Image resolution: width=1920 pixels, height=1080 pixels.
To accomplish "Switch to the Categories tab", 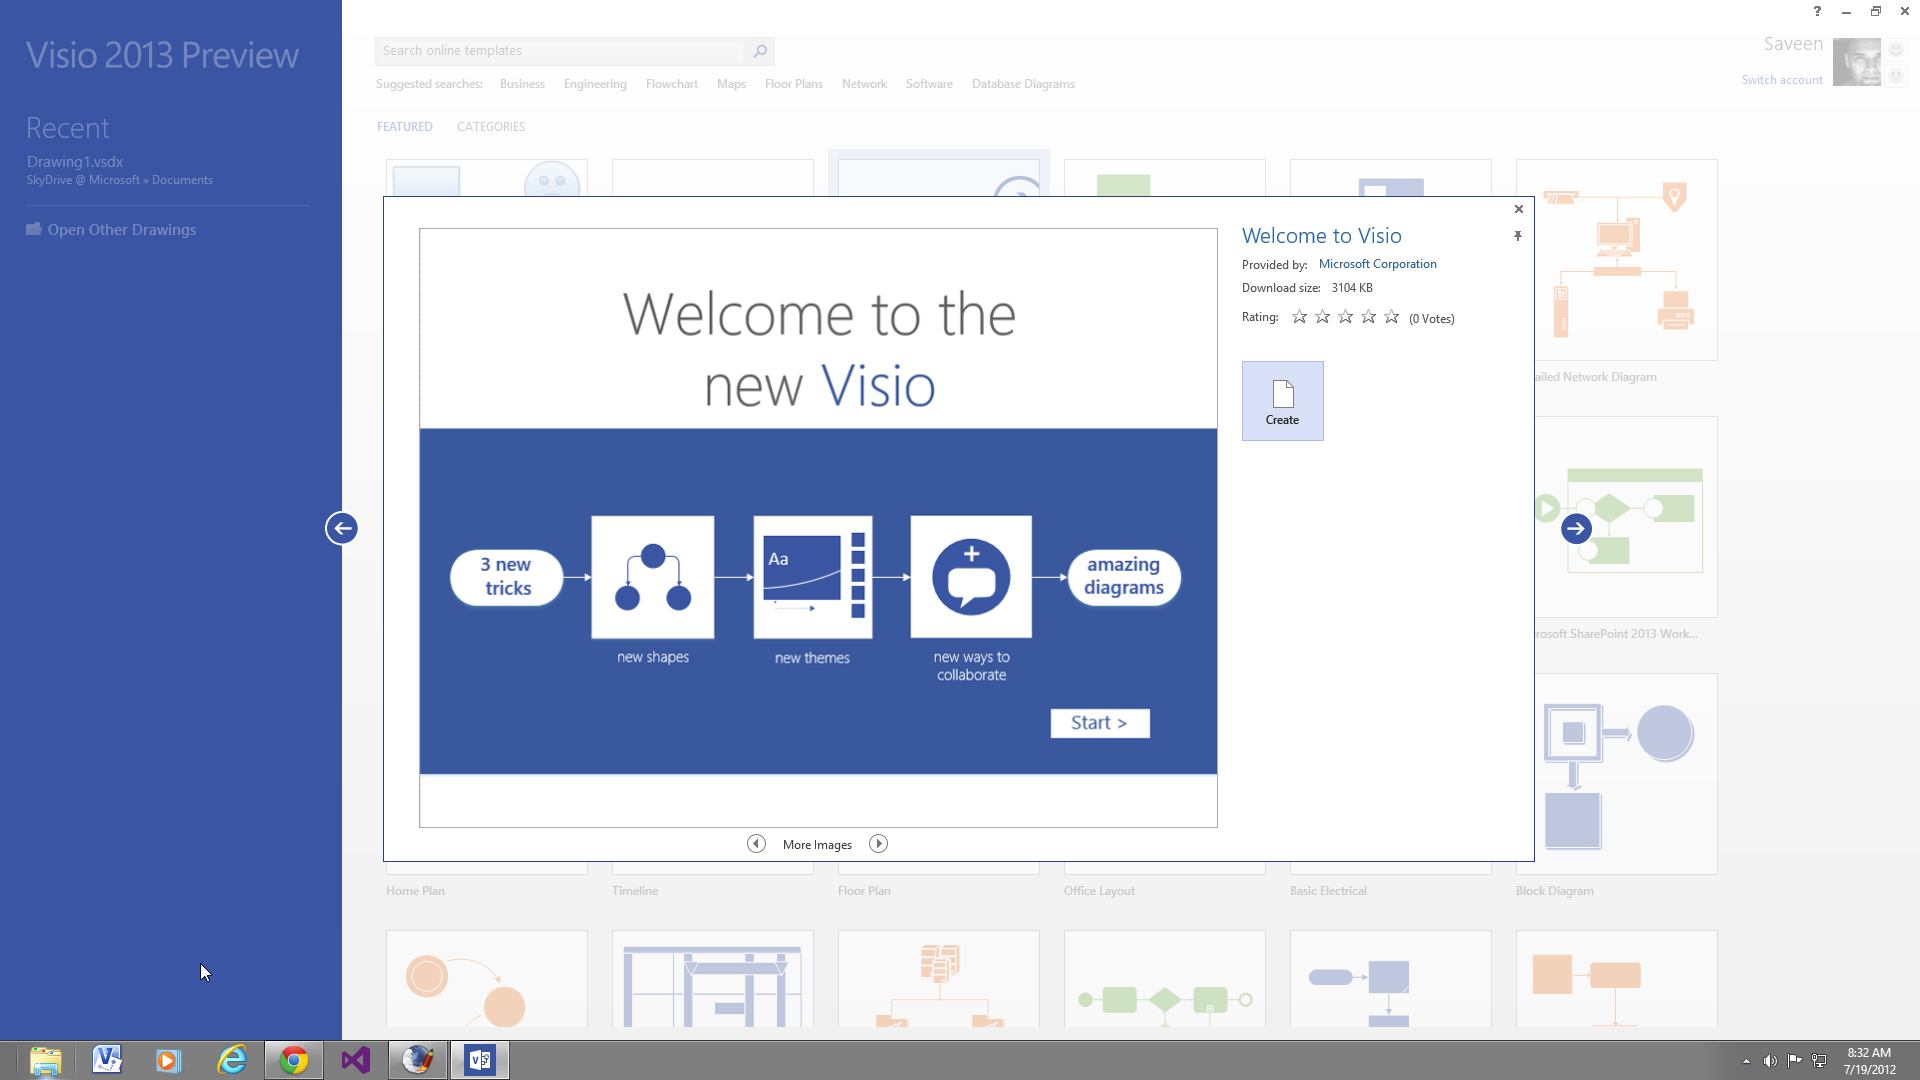I will tap(490, 127).
